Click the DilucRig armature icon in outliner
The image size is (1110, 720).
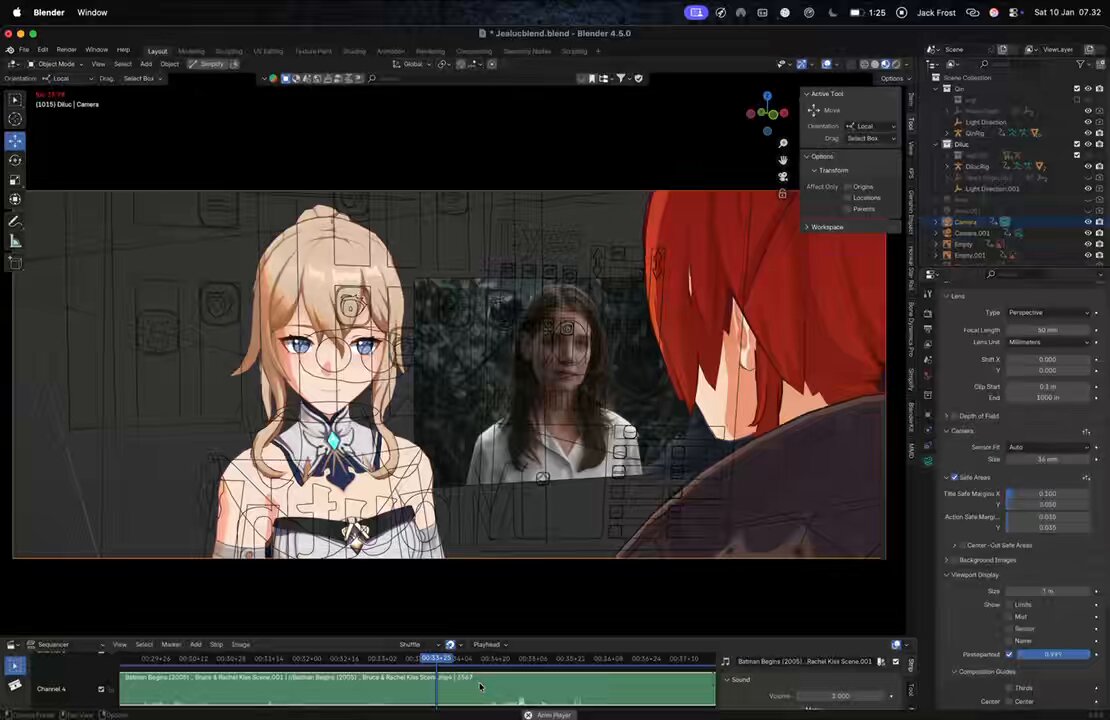tap(959, 166)
